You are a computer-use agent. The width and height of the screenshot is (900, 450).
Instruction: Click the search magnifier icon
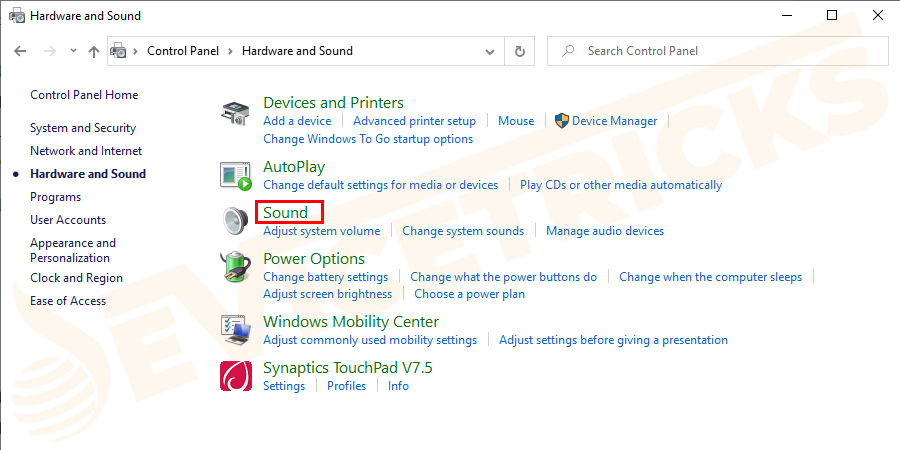568,51
